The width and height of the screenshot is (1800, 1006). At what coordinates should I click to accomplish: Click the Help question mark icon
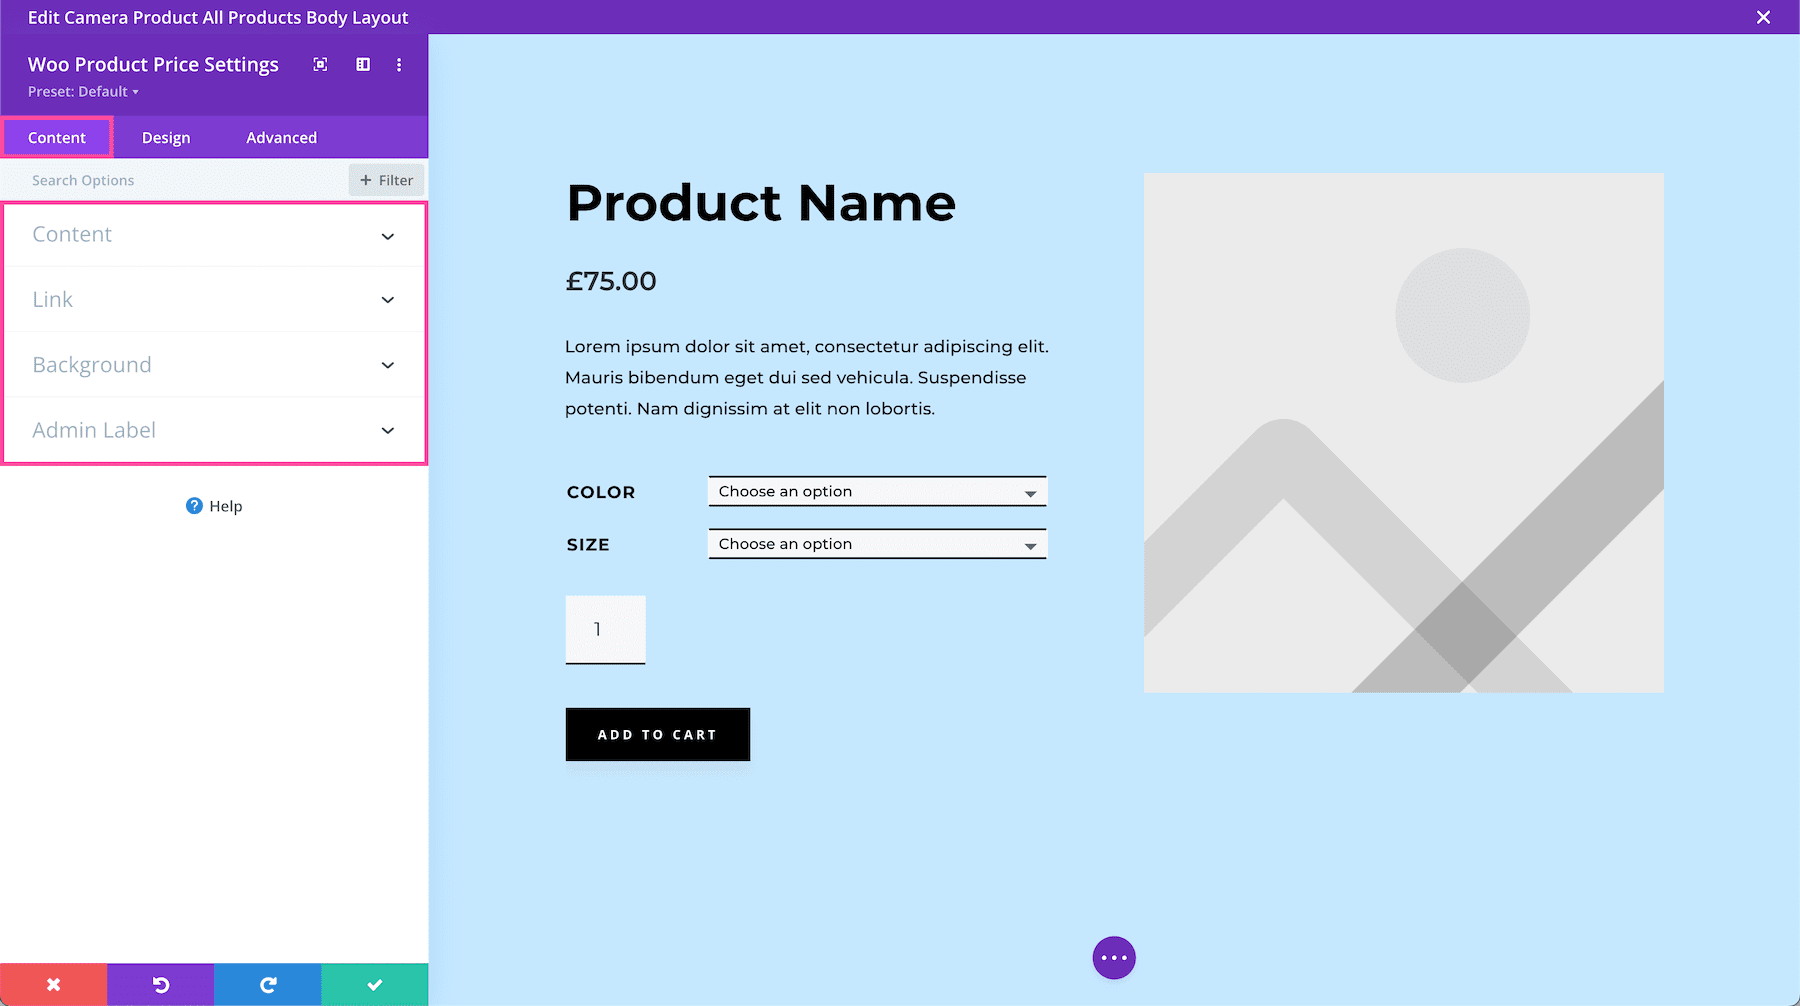click(x=192, y=506)
